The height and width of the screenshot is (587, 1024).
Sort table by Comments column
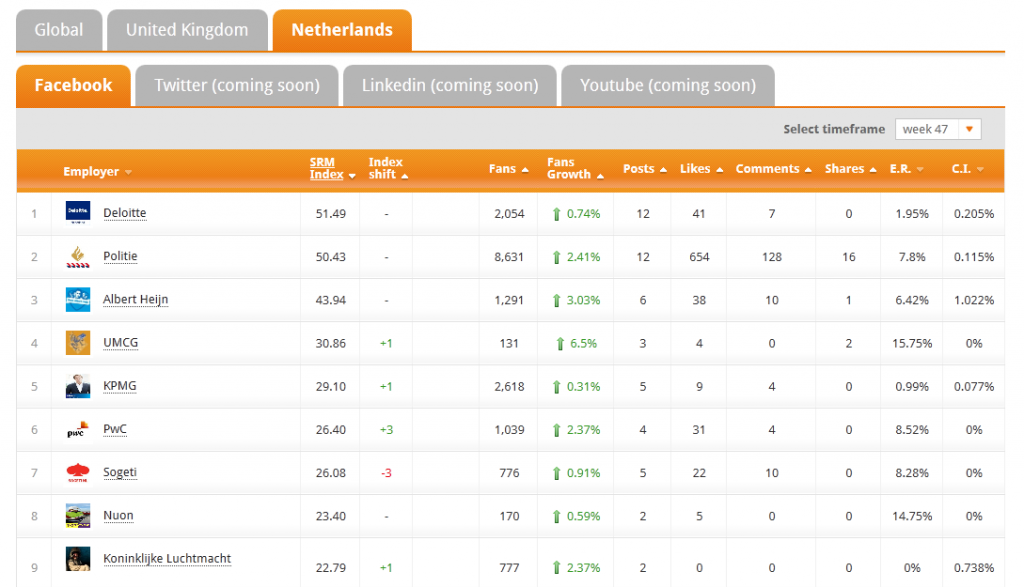point(774,168)
